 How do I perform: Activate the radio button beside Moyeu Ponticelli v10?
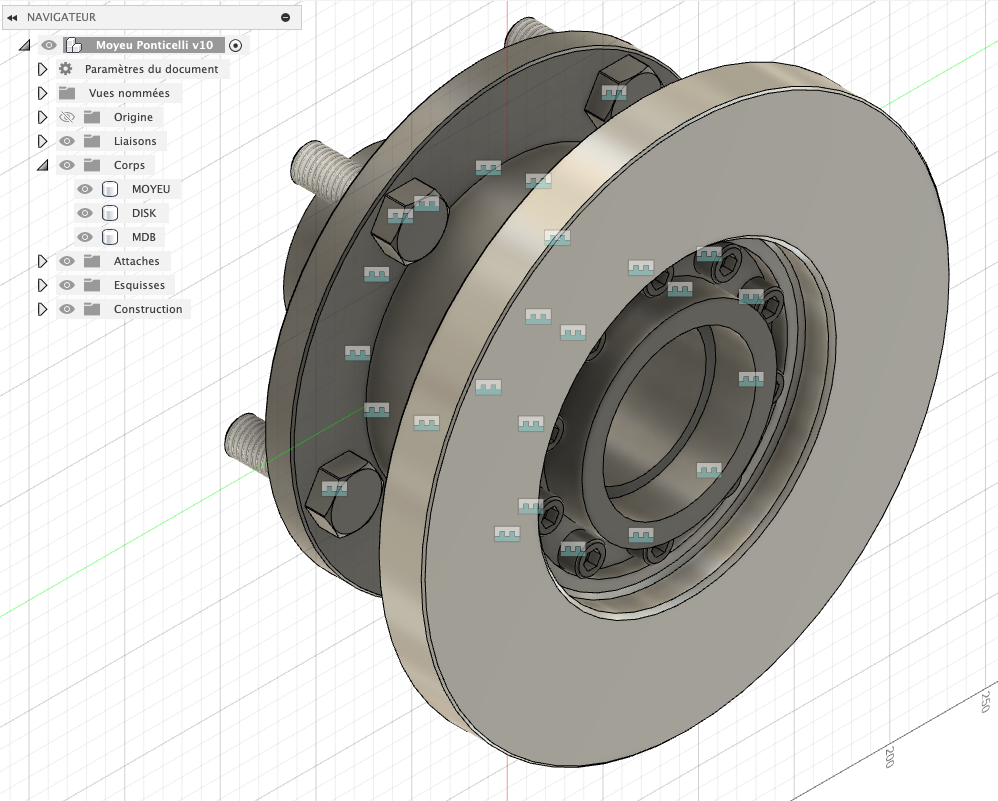[x=235, y=45]
